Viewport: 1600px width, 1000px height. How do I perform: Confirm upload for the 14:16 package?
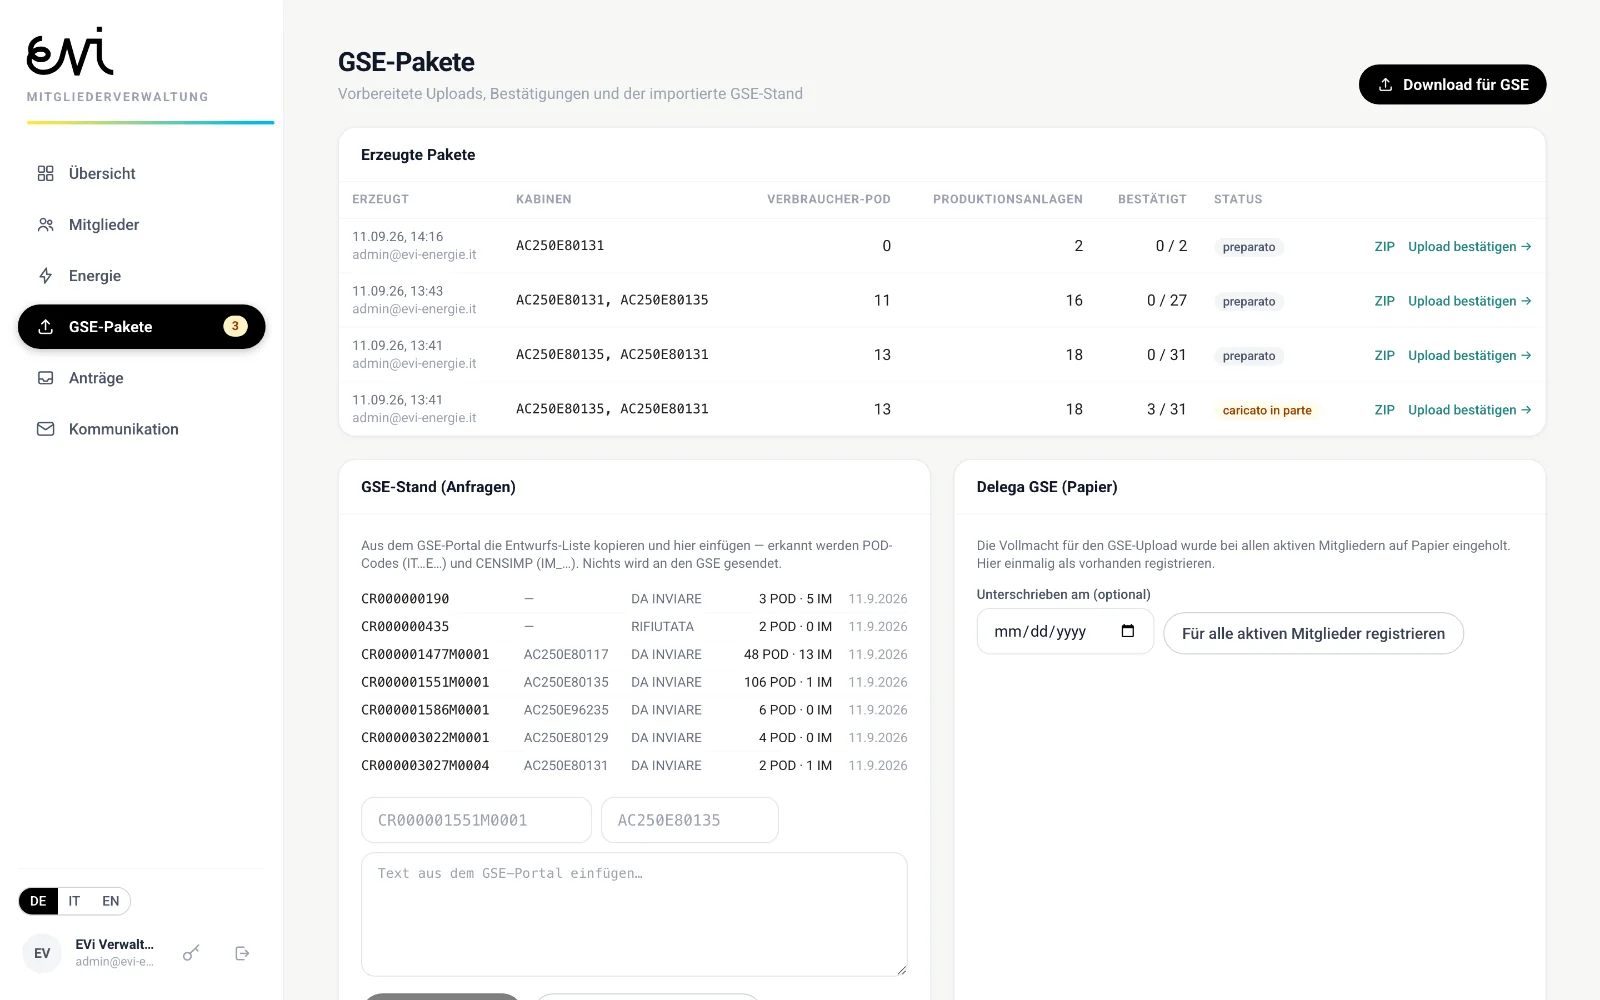[x=1469, y=246]
